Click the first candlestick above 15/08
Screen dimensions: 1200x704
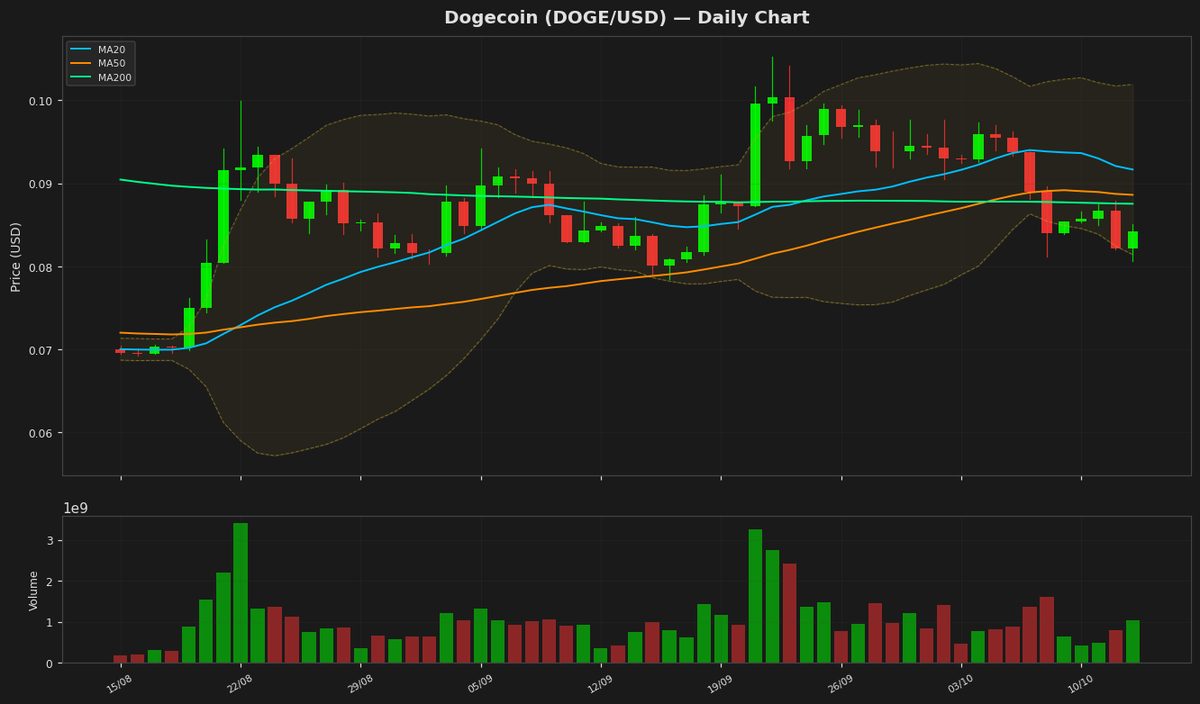click(120, 351)
